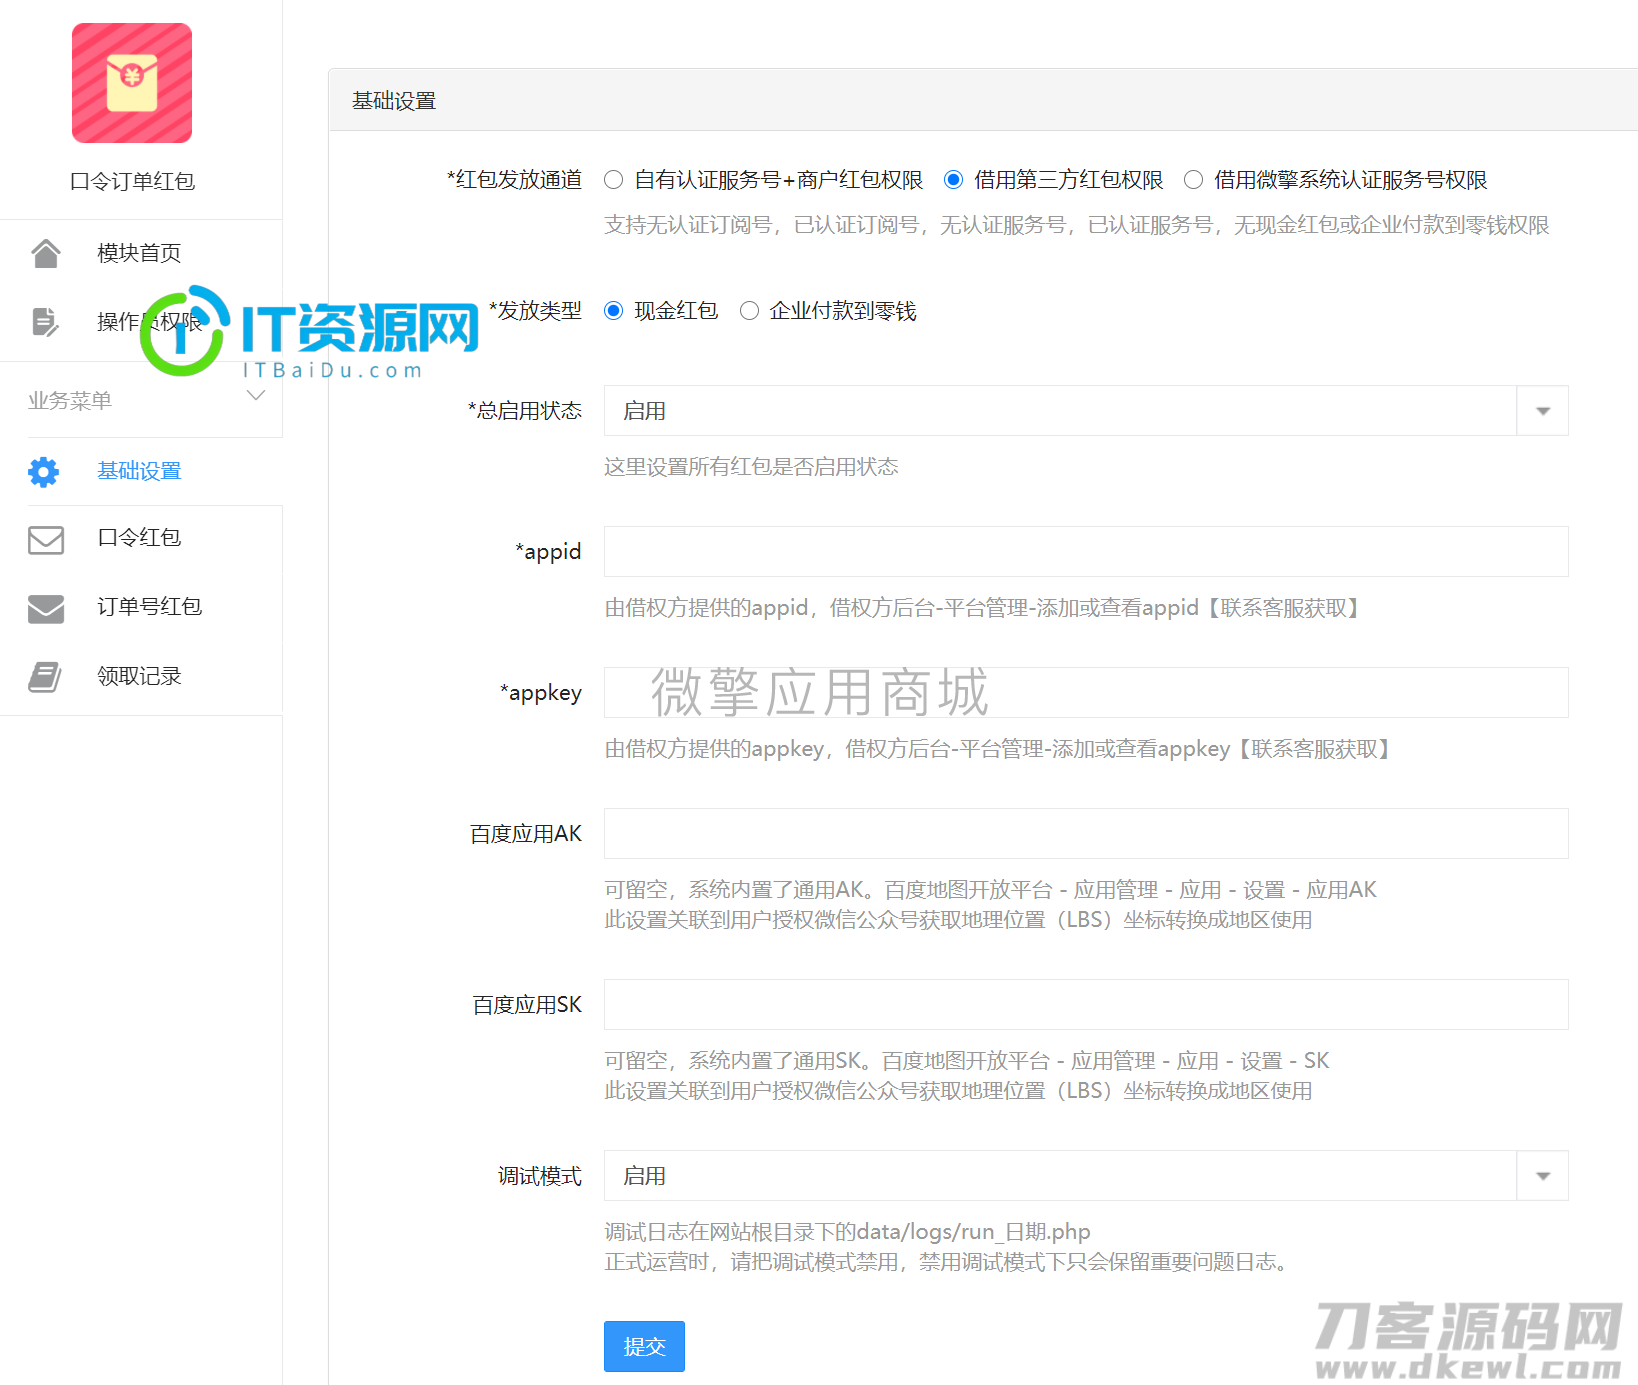Click the 基础设置 panel heading
The image size is (1638, 1385).
tap(394, 101)
